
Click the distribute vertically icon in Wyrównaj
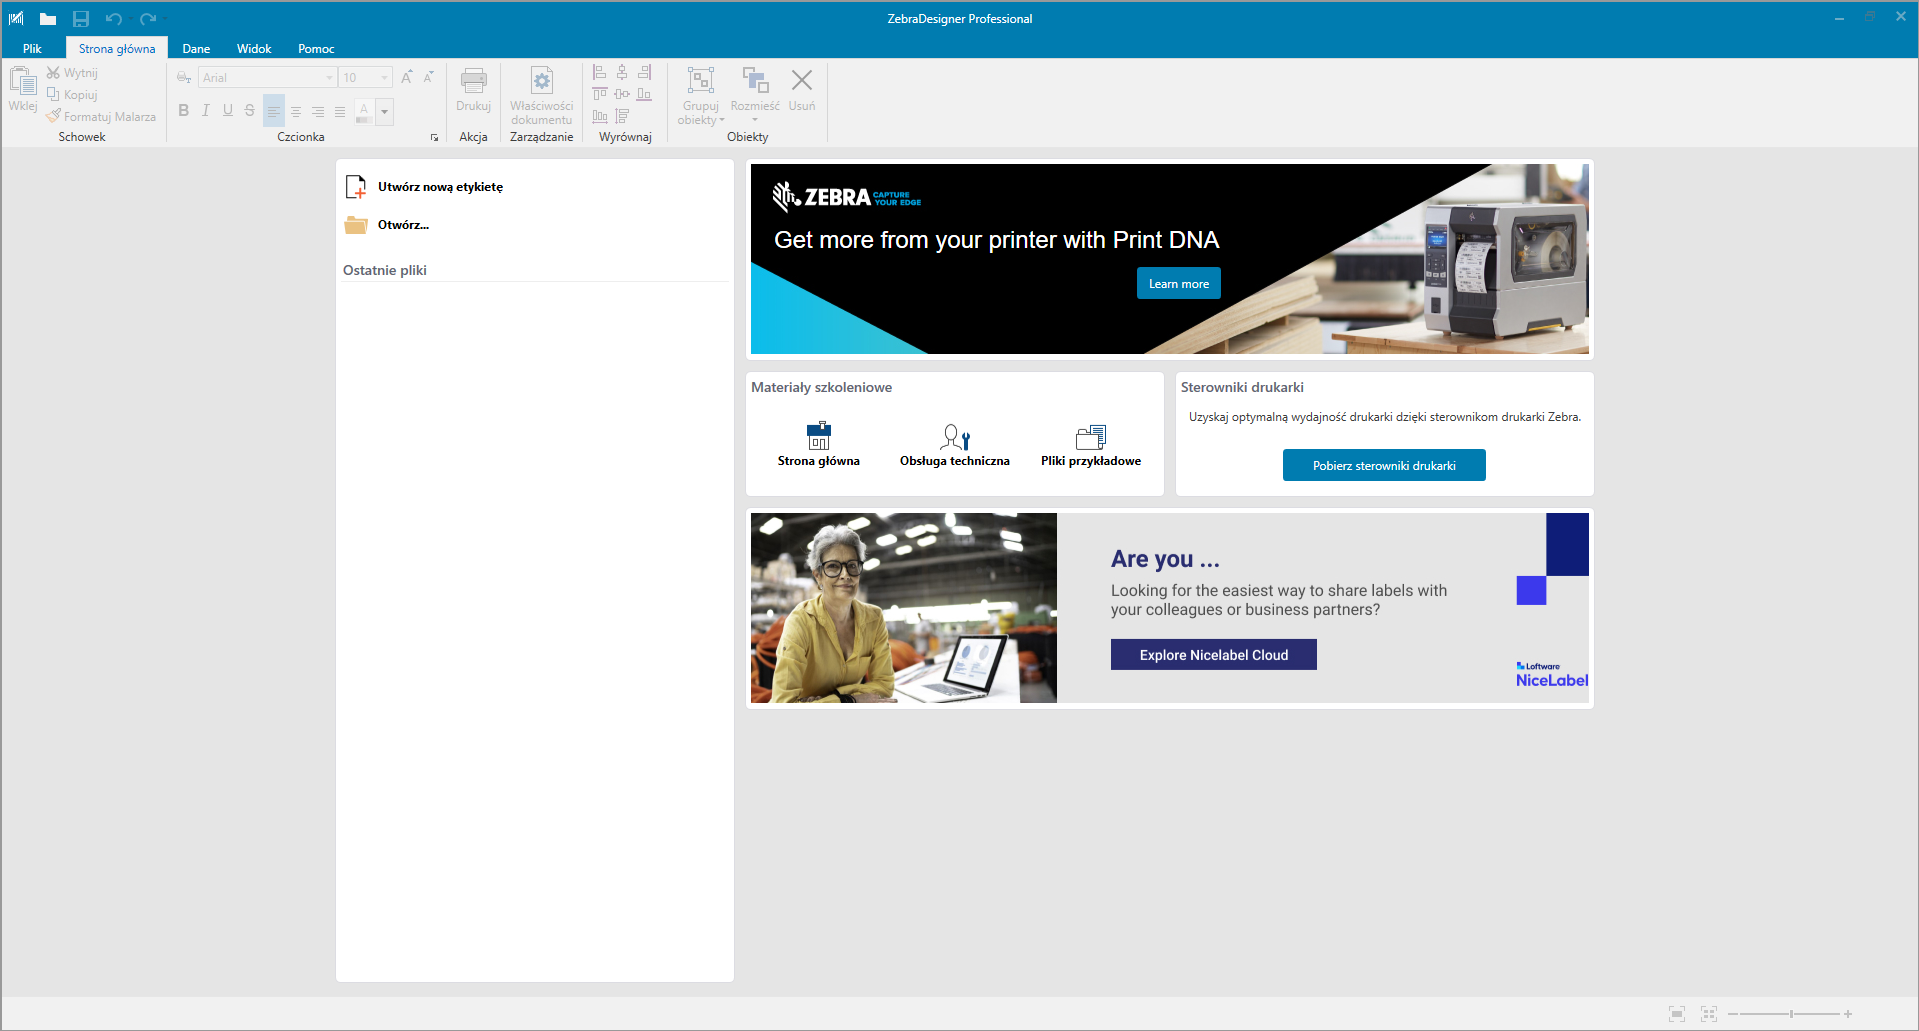(x=622, y=116)
